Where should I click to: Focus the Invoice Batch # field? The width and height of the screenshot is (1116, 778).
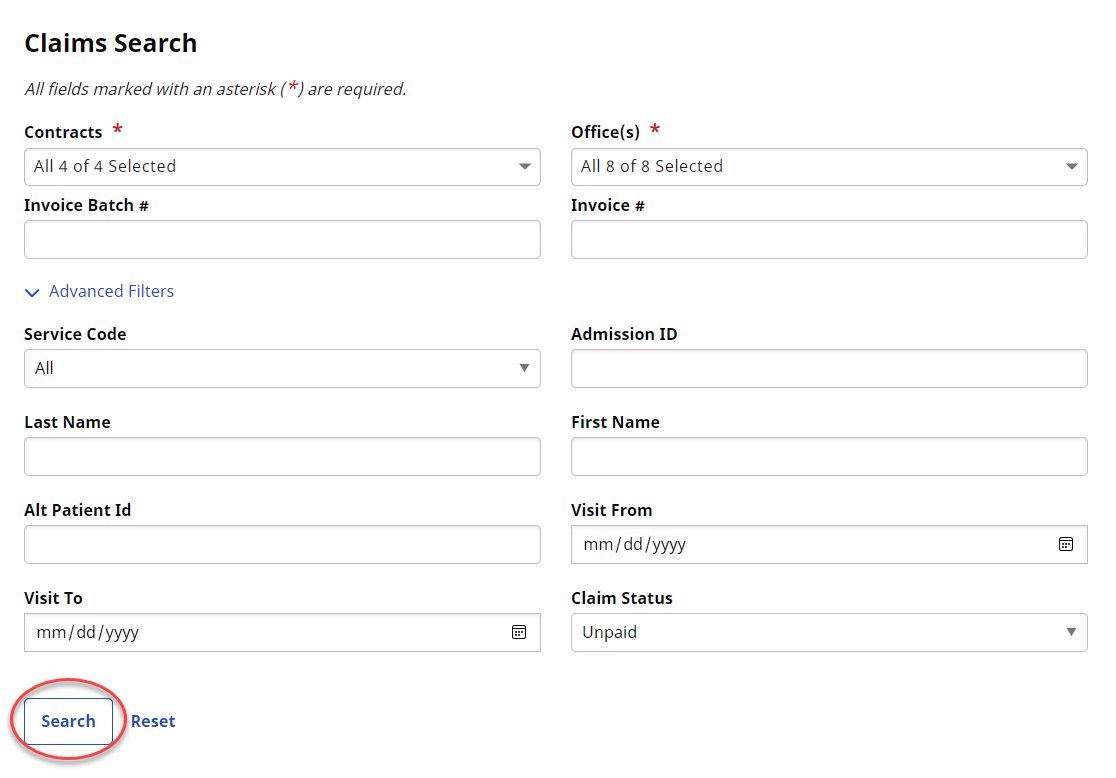[x=282, y=240]
